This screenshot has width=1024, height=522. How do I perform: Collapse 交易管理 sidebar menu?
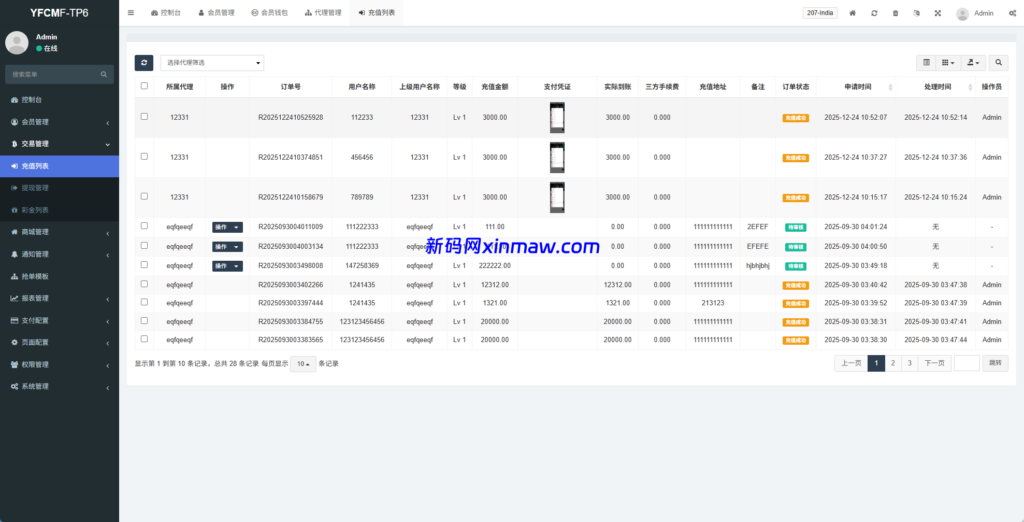coord(59,144)
